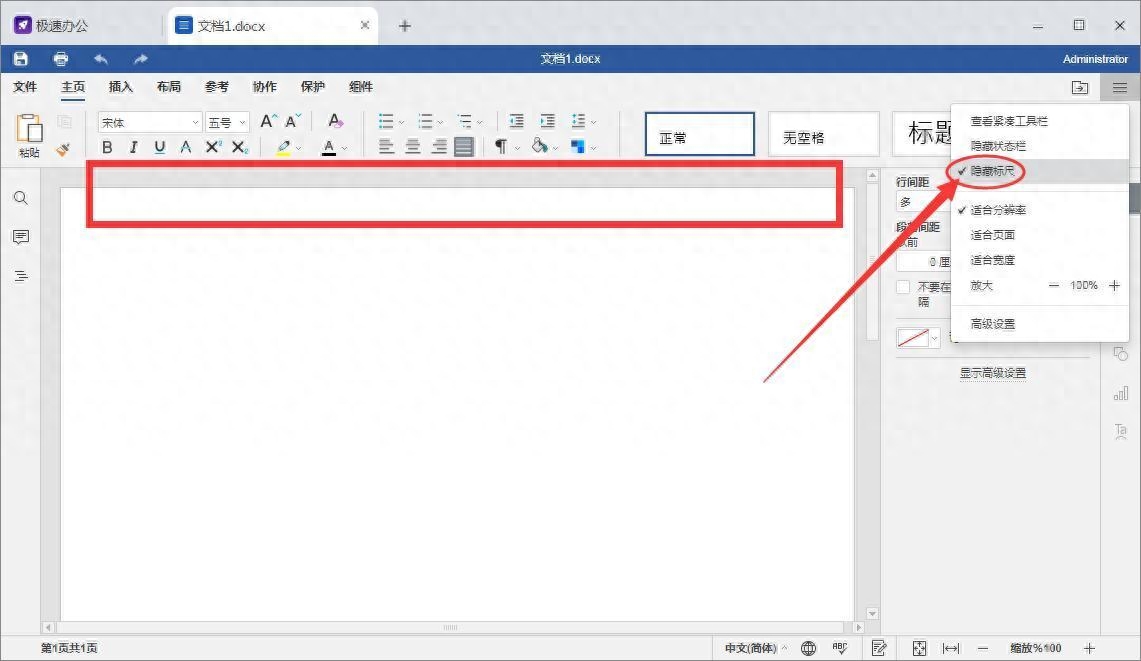The image size is (1141, 661).
Task: Click the Print icon in the title bar
Action: (61, 59)
